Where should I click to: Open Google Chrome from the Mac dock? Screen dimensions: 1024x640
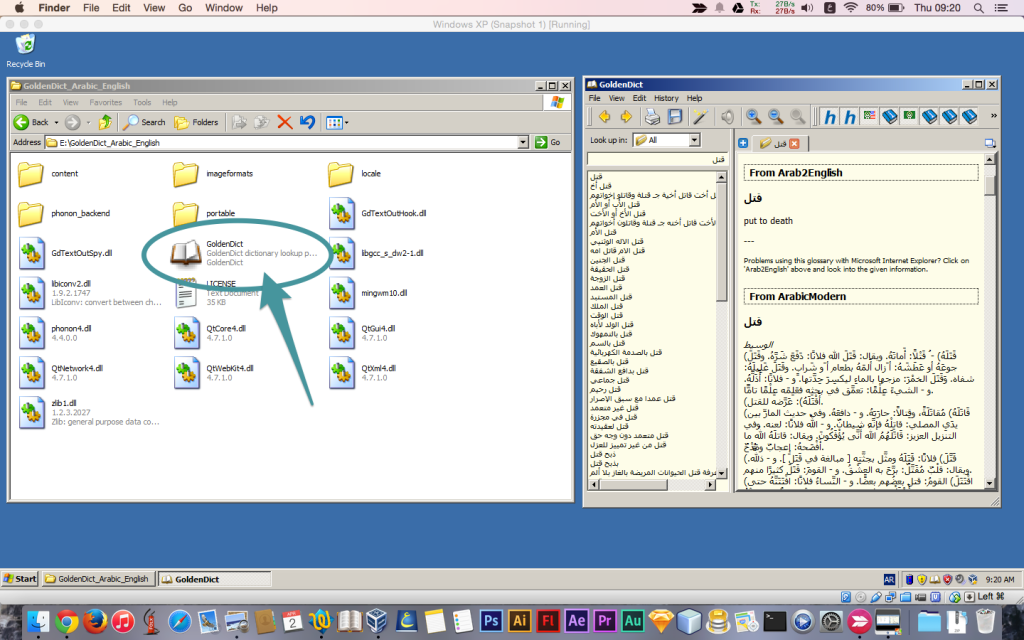(x=66, y=621)
